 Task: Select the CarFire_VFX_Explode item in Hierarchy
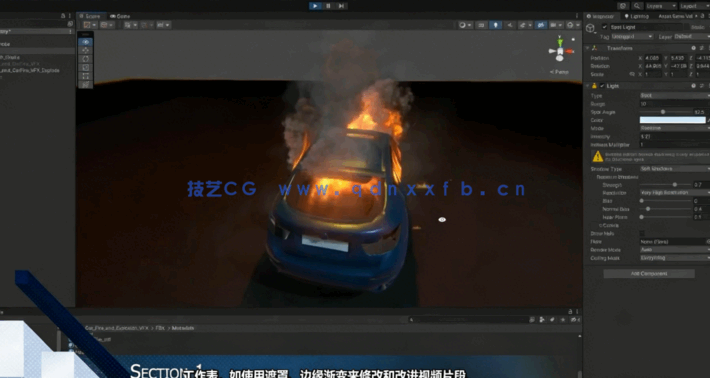pos(30,71)
